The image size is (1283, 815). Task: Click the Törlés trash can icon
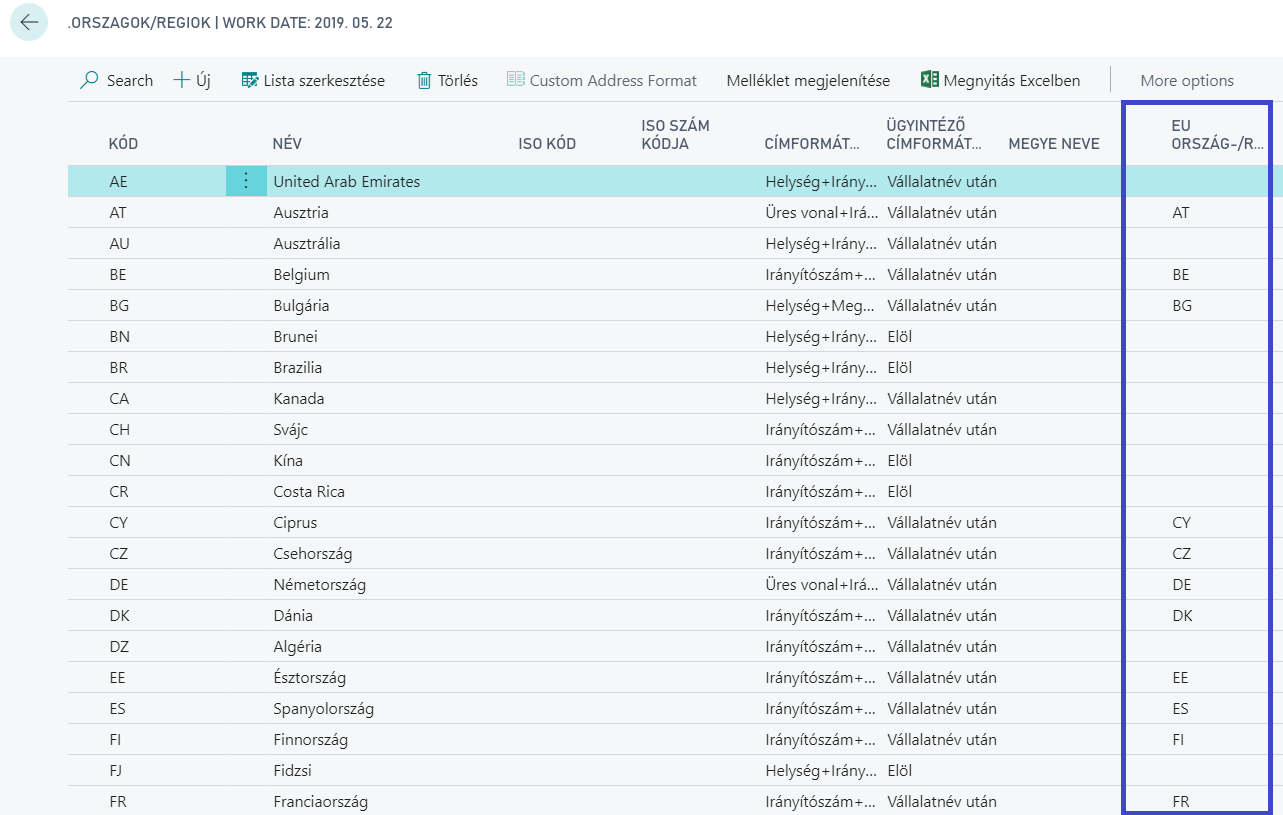(424, 80)
